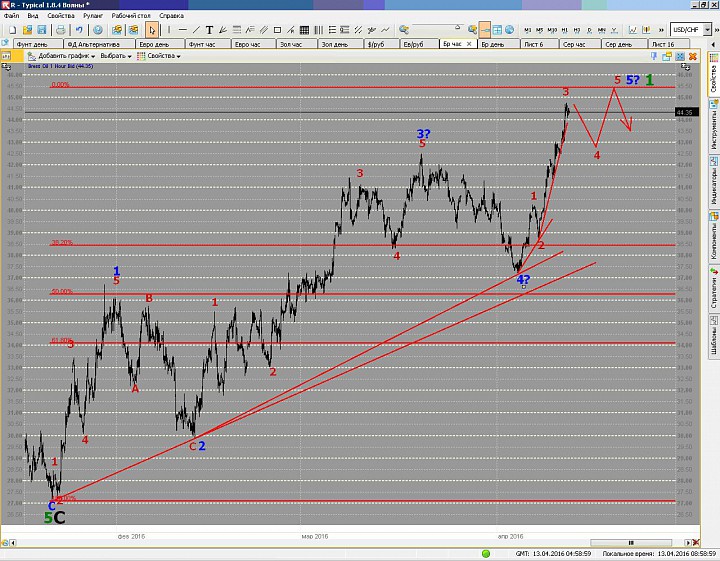Image resolution: width=720 pixels, height=561 pixels.
Task: Expand the 'Выбрать' dropdown
Action: (116, 56)
